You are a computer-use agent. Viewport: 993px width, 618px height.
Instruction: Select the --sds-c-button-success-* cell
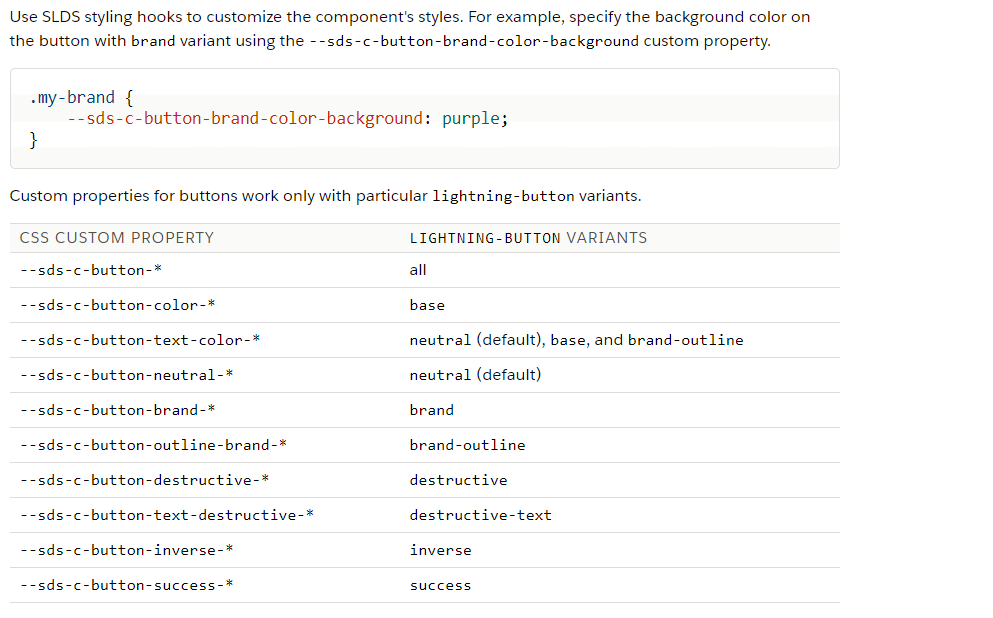pos(126,585)
